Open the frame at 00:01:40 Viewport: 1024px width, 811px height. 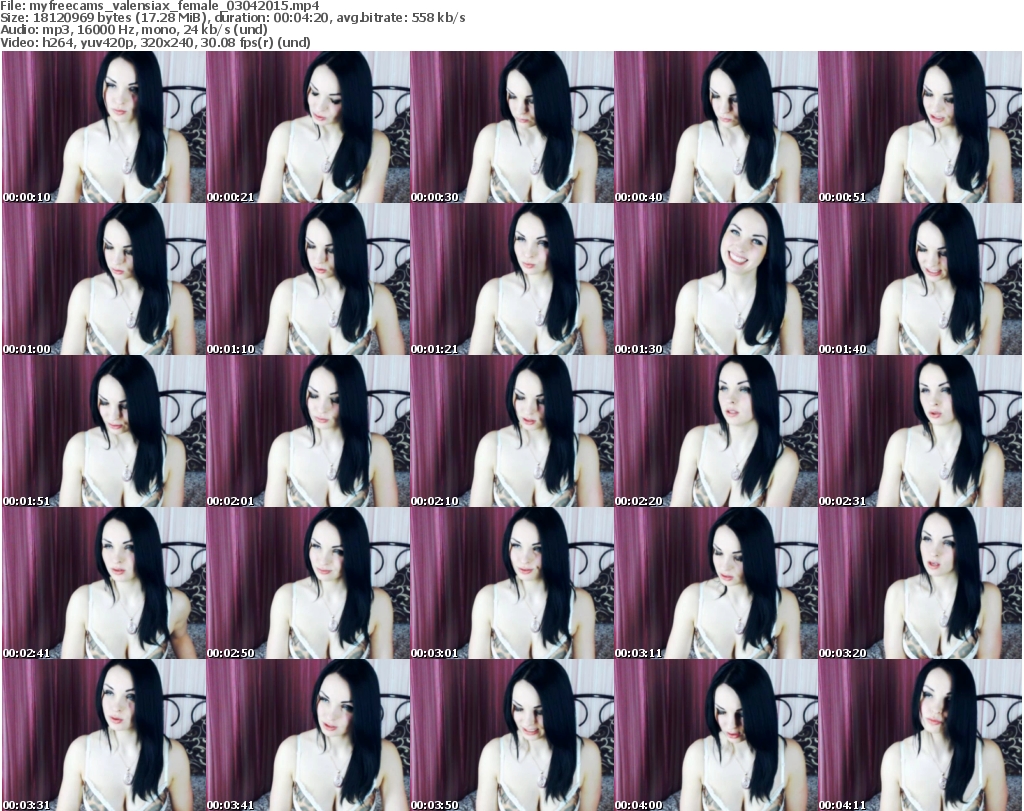click(x=920, y=279)
